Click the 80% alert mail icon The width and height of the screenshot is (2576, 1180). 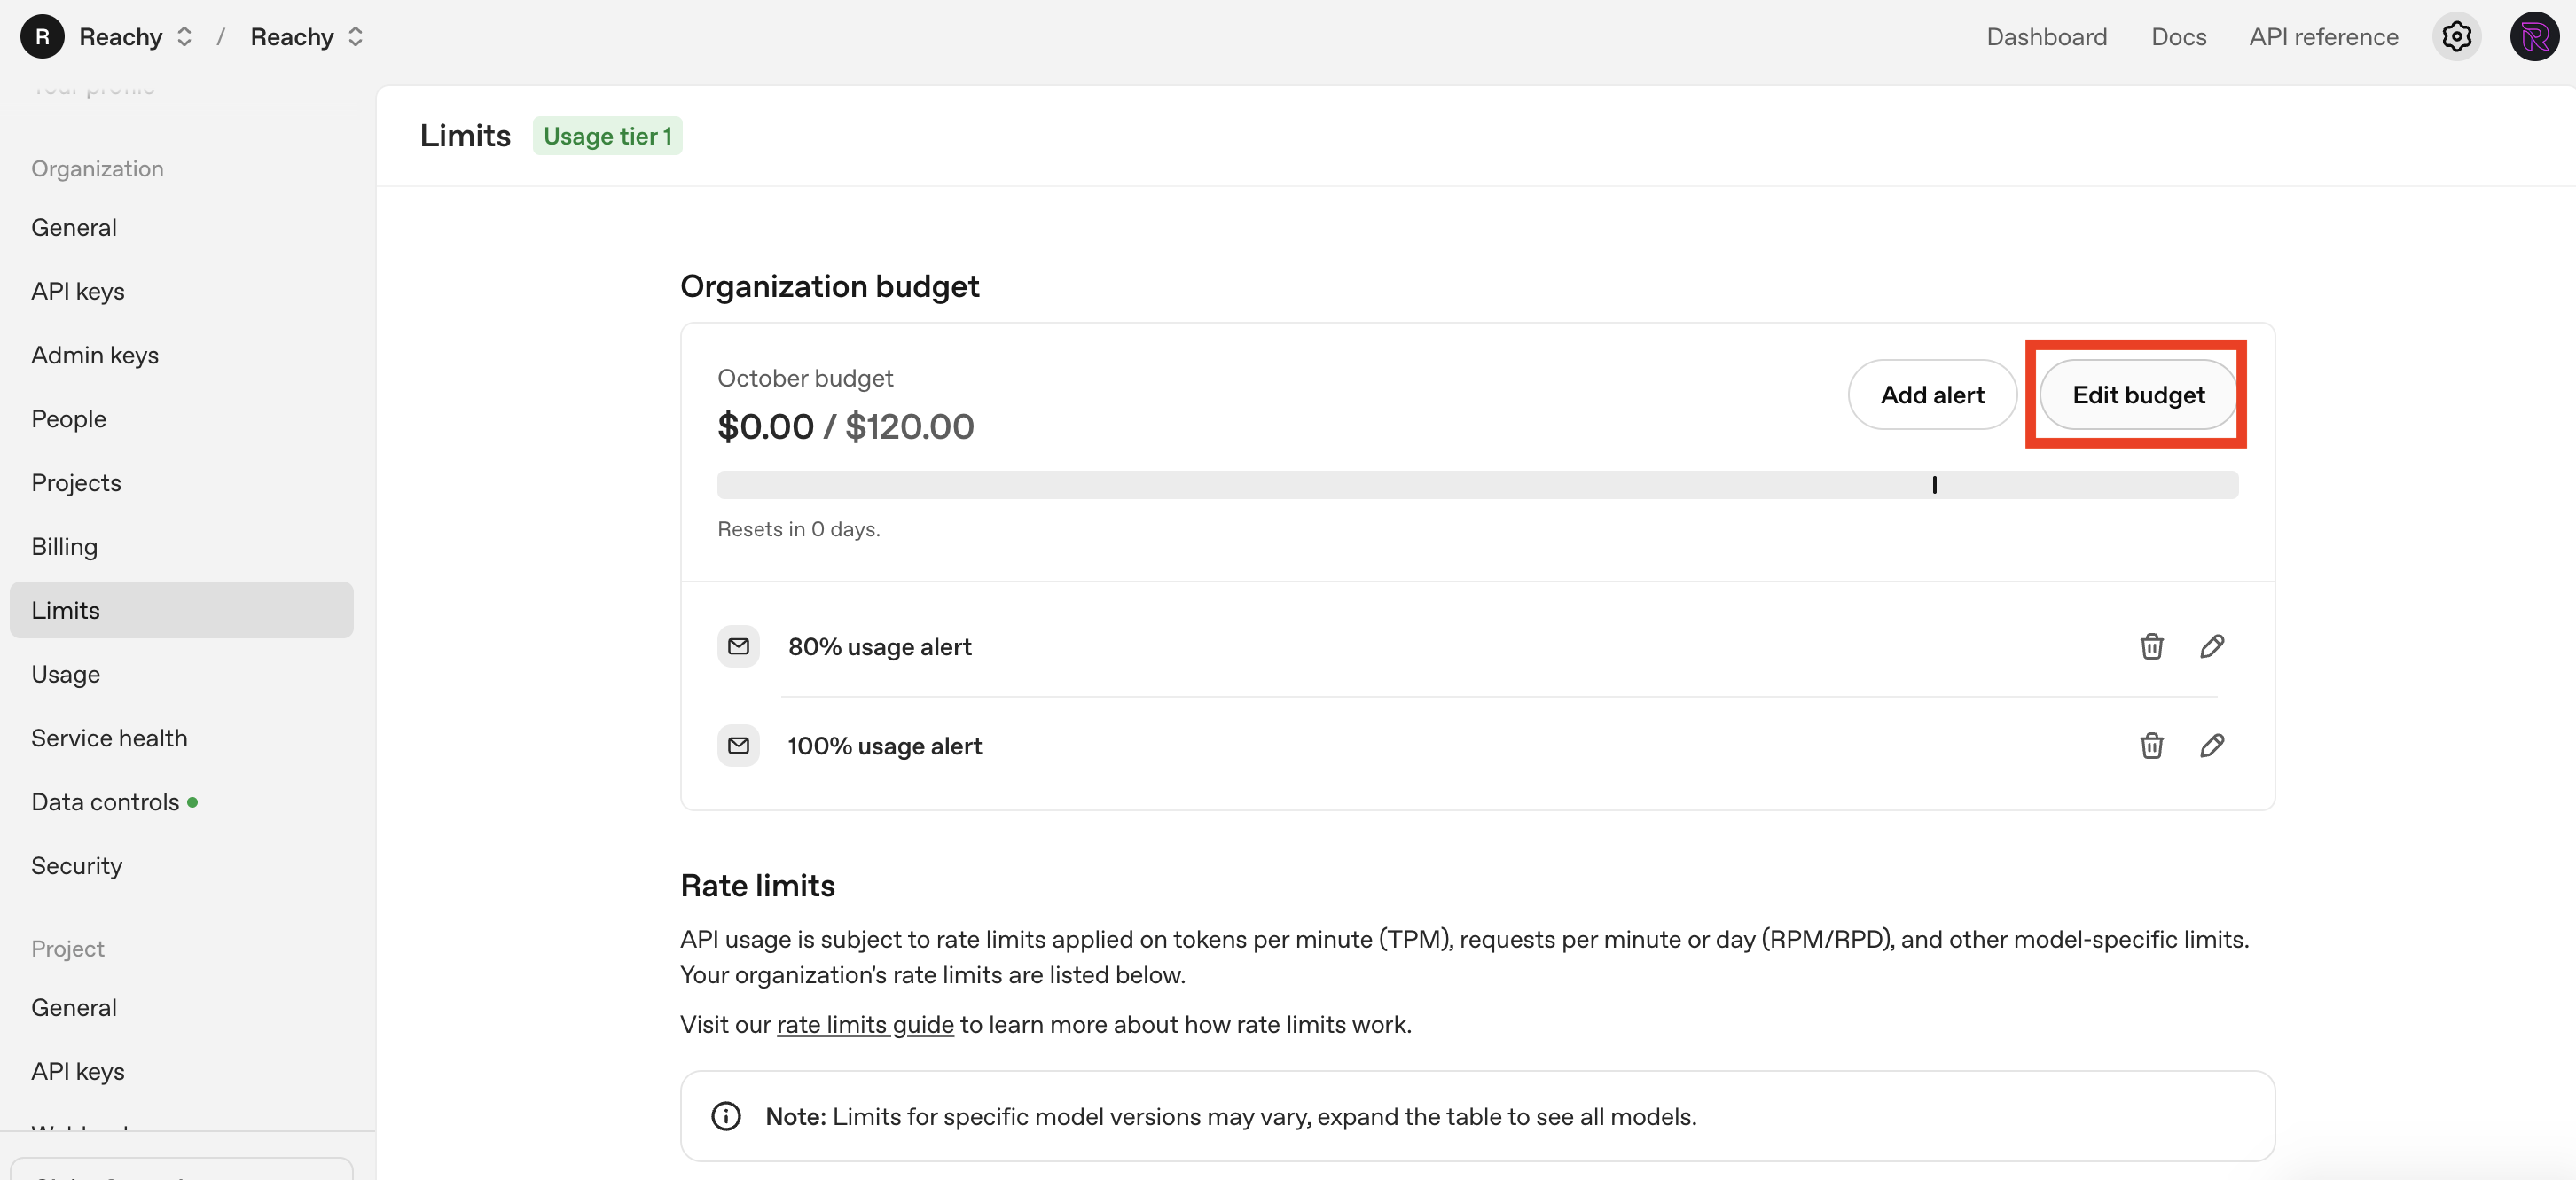[738, 646]
